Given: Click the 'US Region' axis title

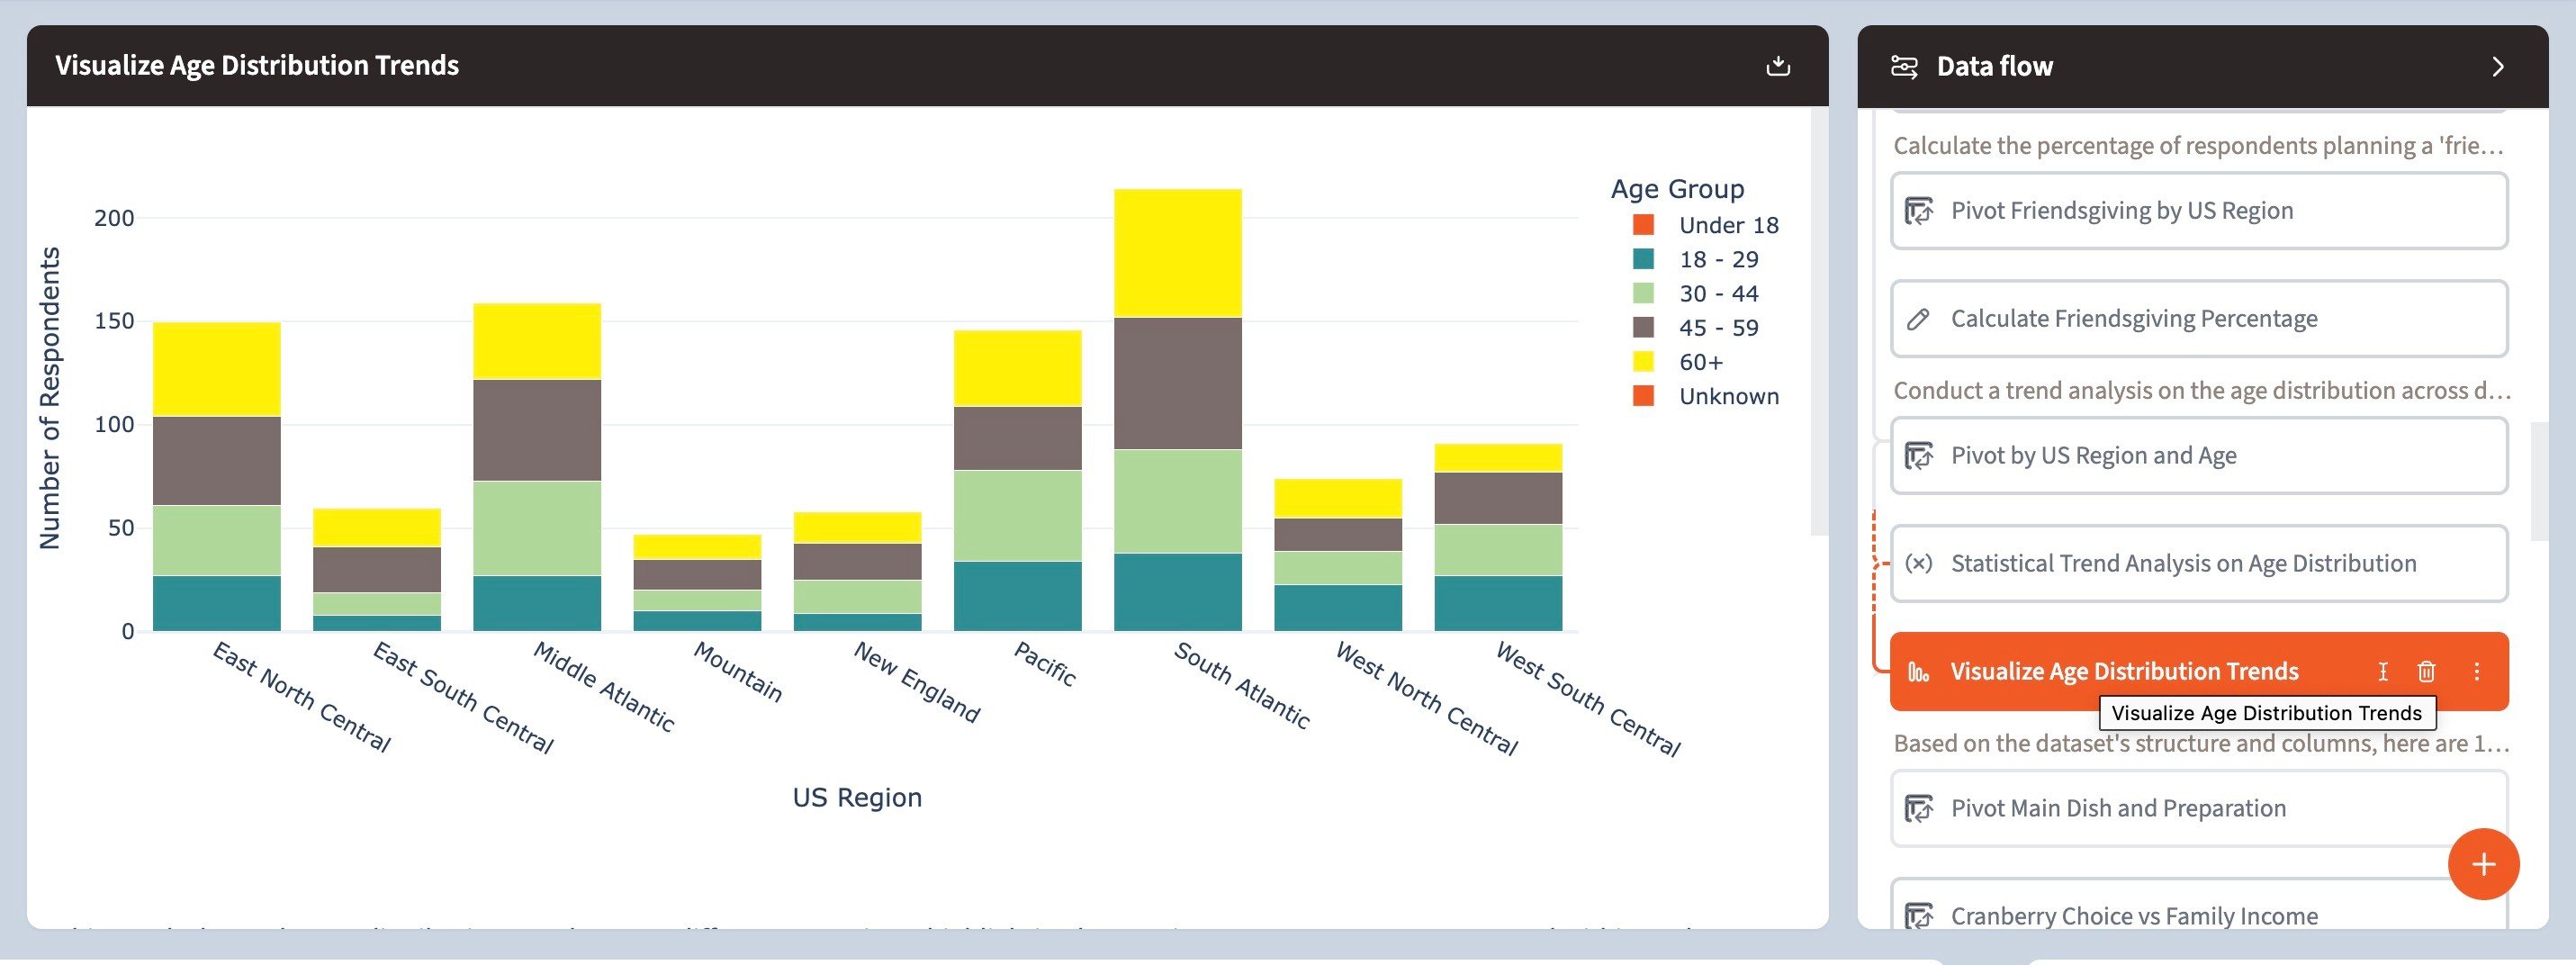Looking at the screenshot, I should pos(857,798).
